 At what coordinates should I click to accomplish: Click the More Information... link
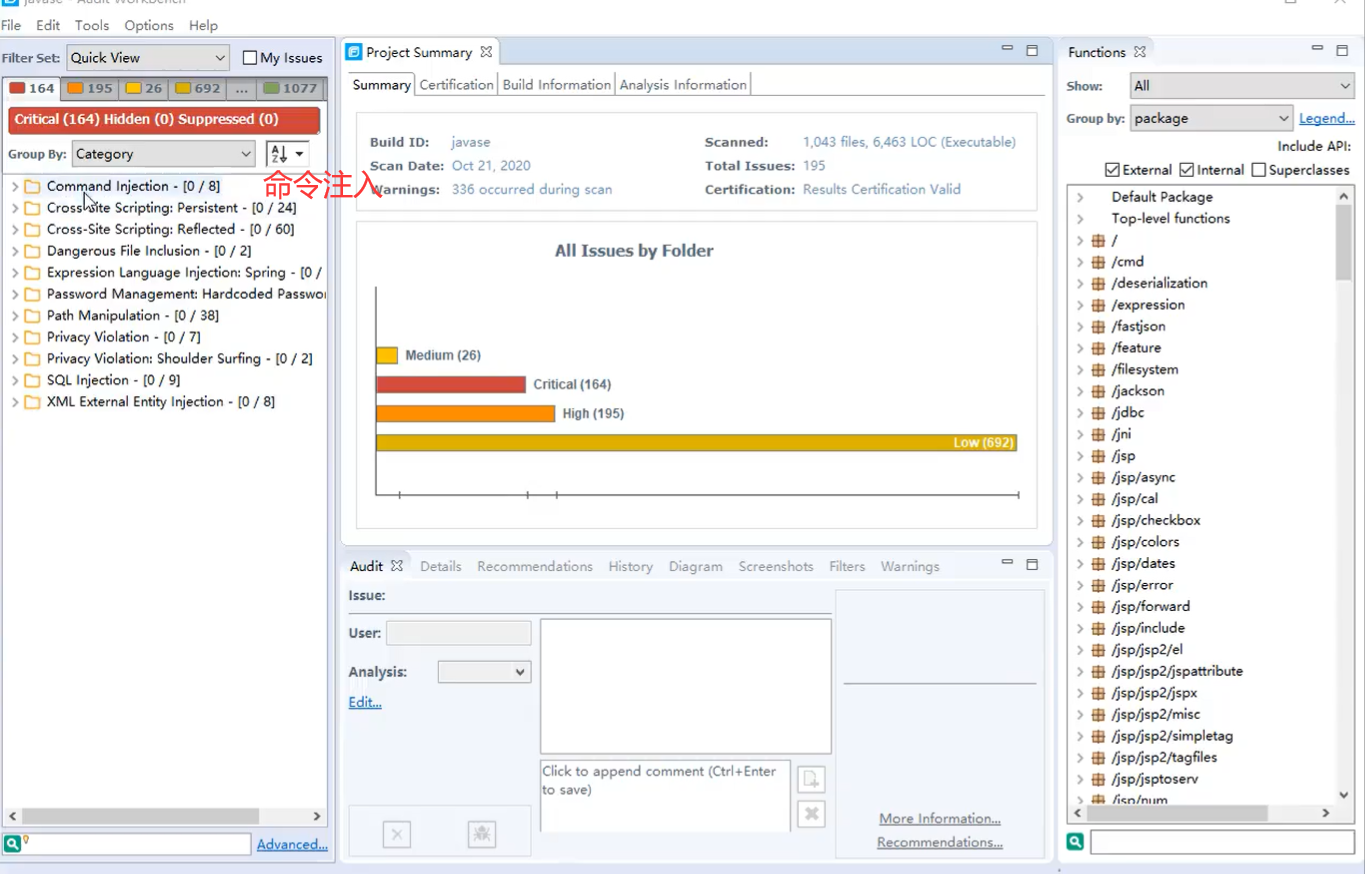tap(940, 818)
